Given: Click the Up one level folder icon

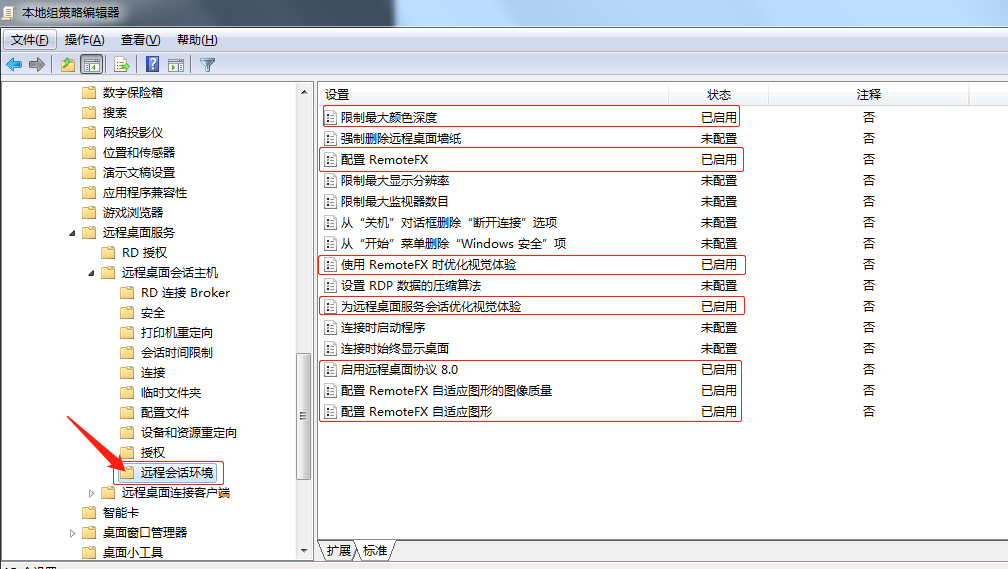Looking at the screenshot, I should coord(68,64).
